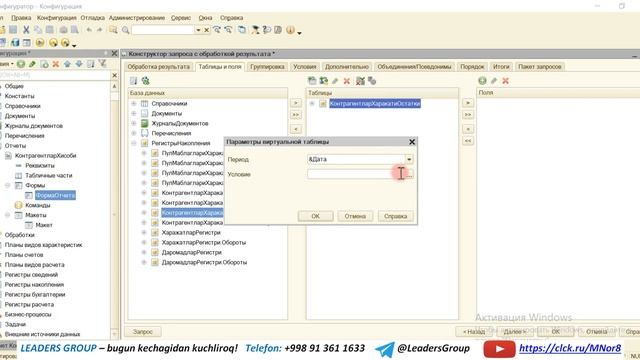Add a field with green plus above Поля
The width and height of the screenshot is (640, 360).
[x=482, y=81]
